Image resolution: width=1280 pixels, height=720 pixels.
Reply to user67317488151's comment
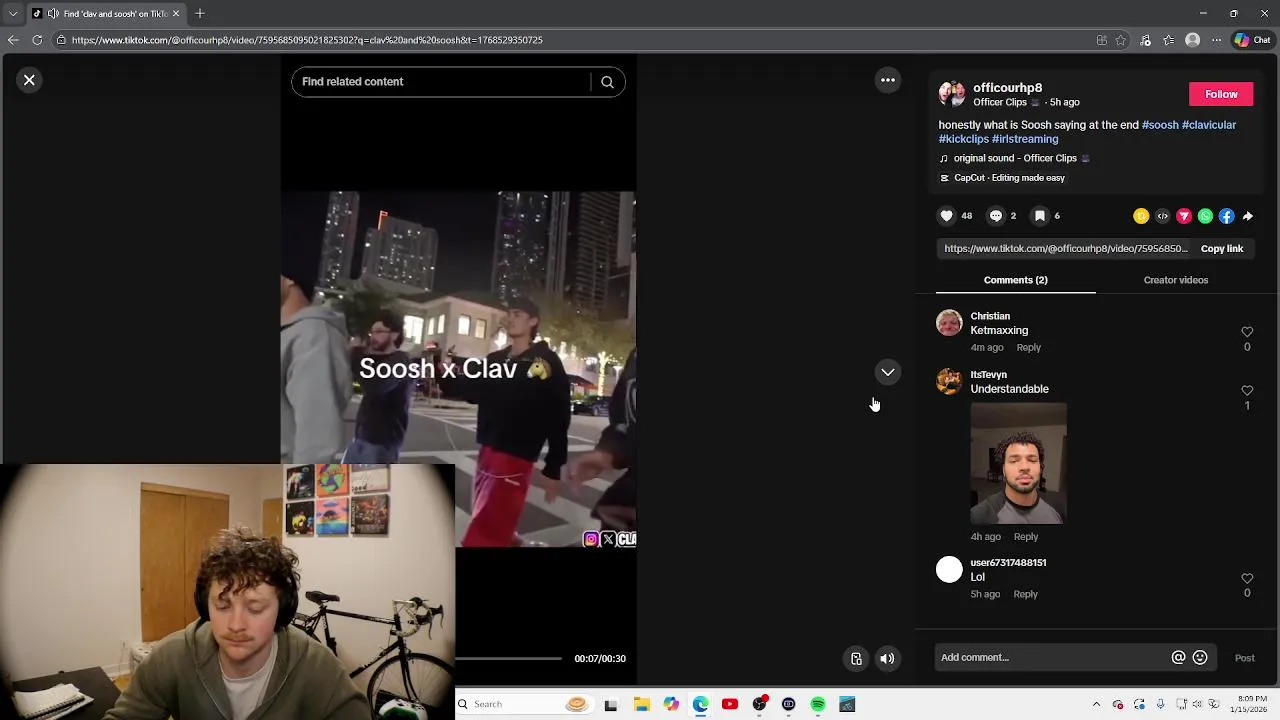1025,594
